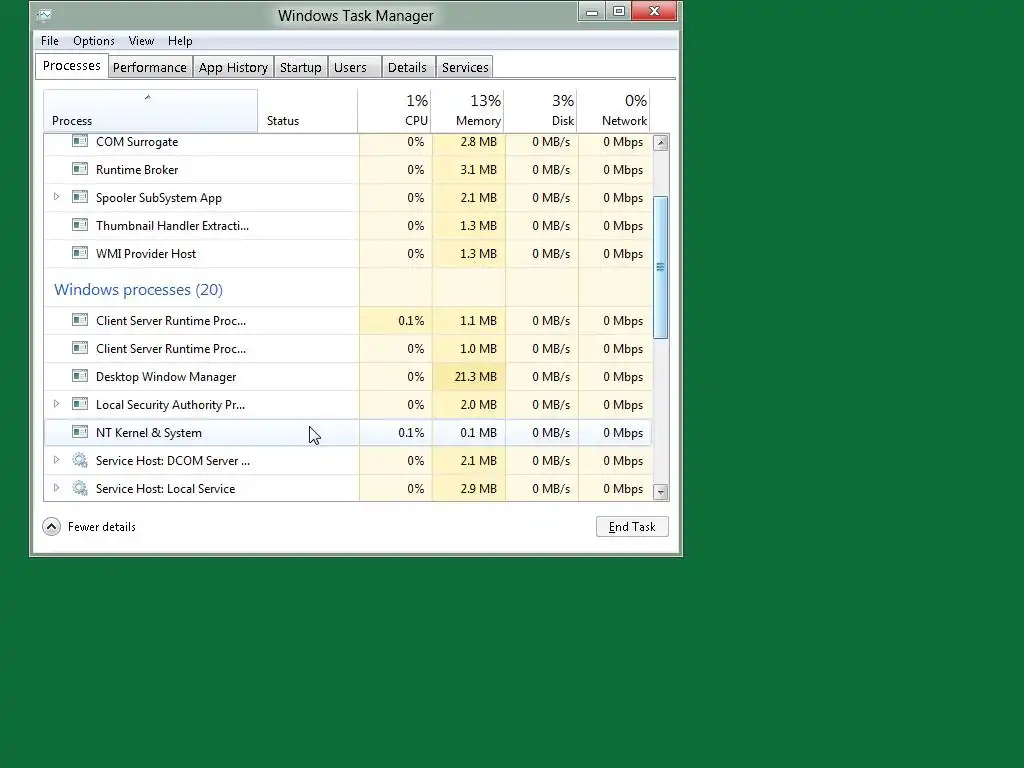This screenshot has height=768, width=1024.
Task: Select the Windows processes (20) group heading
Action: [x=138, y=289]
